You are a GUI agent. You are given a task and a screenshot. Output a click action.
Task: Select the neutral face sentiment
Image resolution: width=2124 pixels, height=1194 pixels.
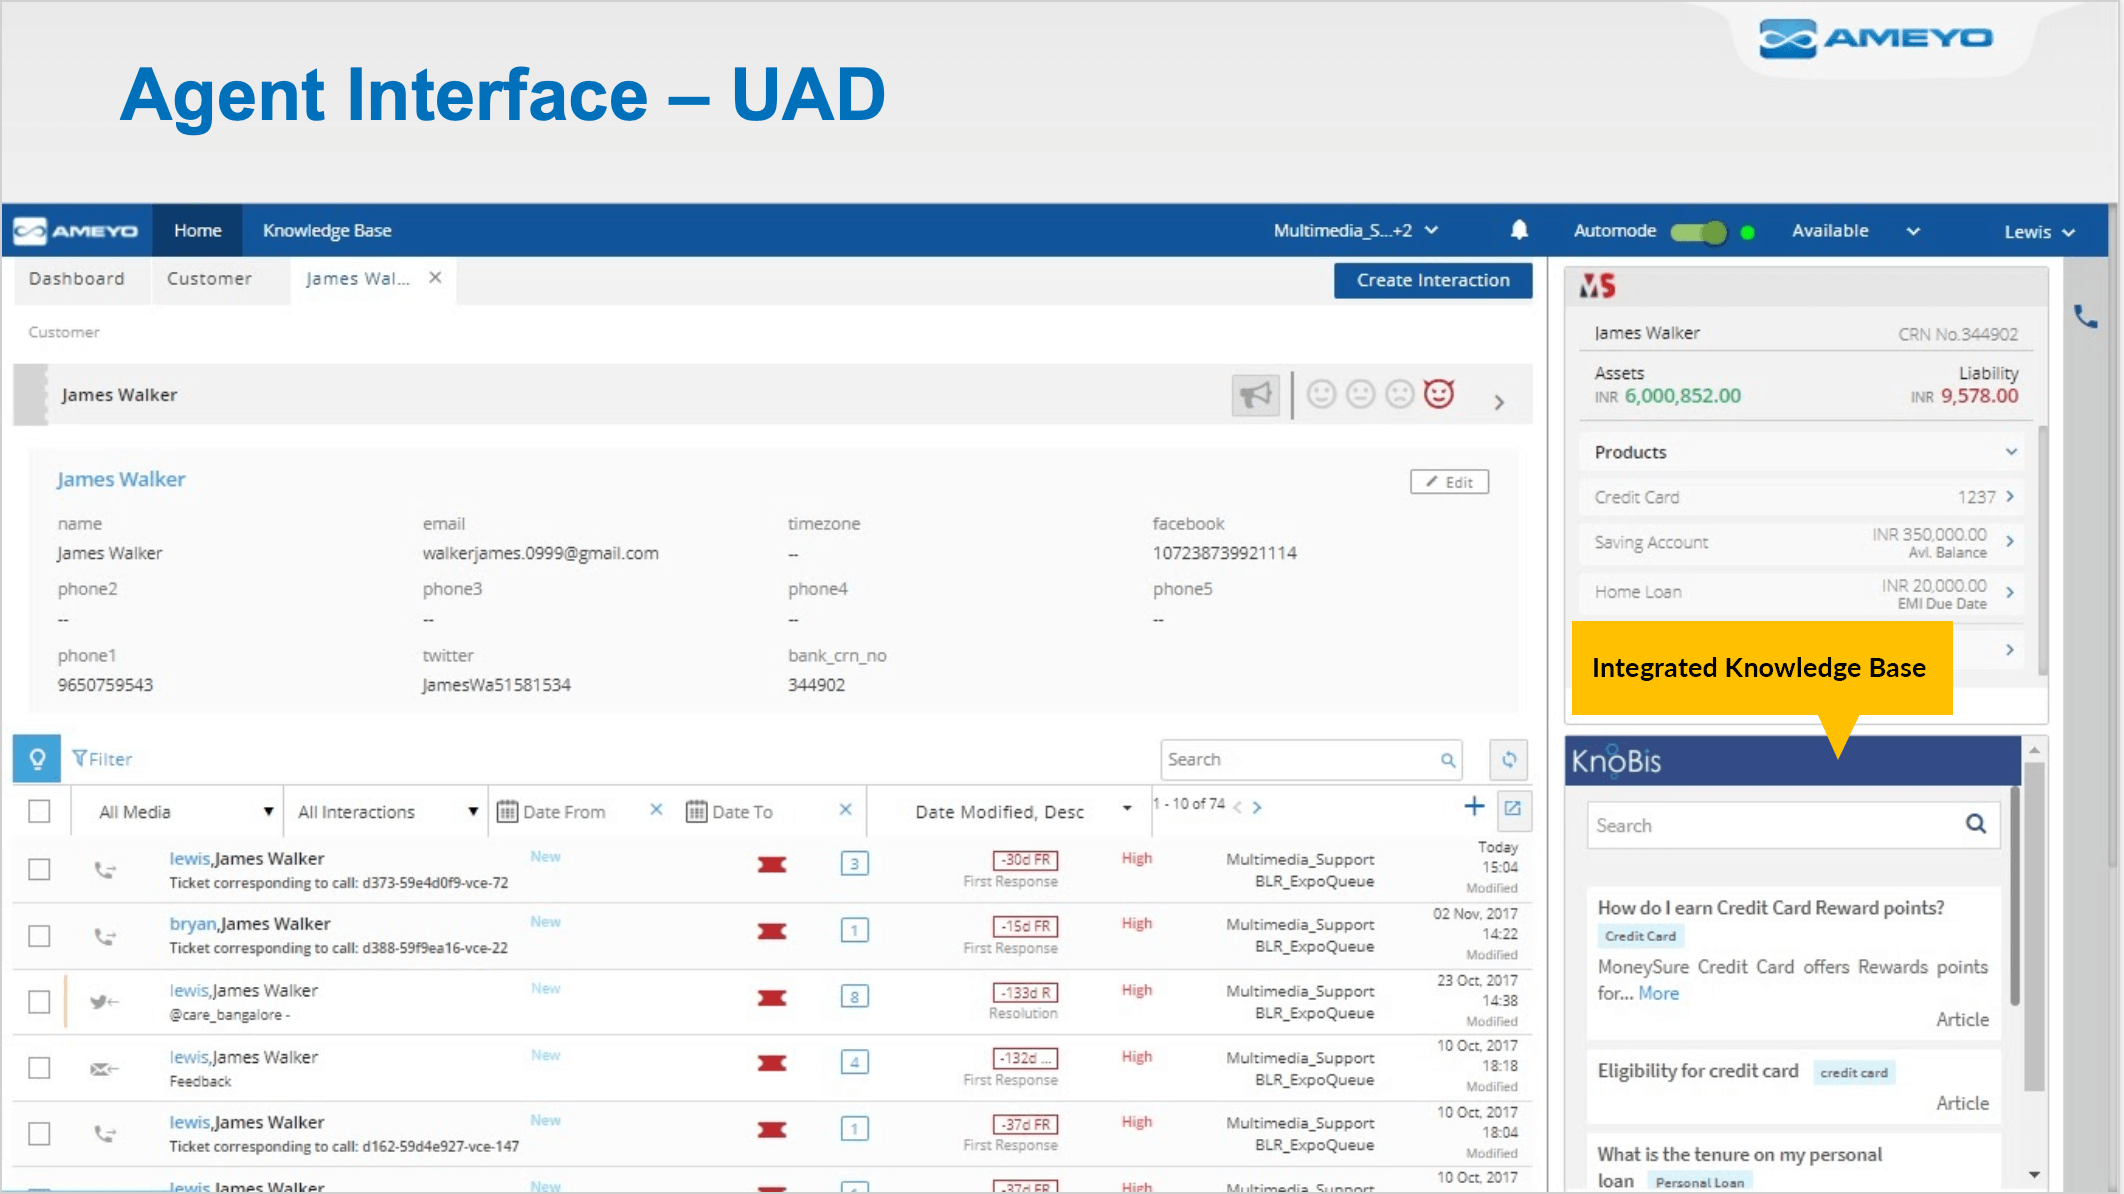tap(1360, 394)
